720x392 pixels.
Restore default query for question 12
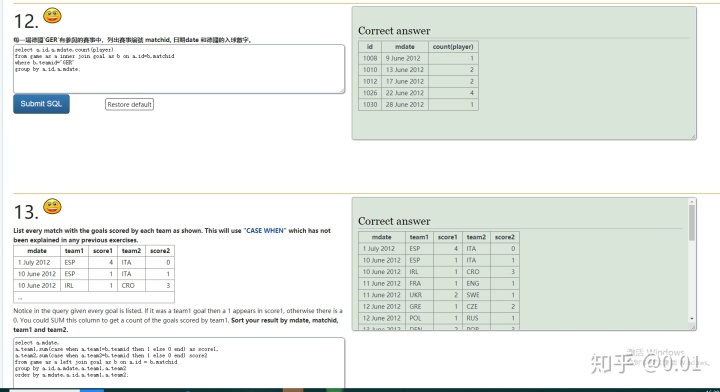pyautogui.click(x=129, y=104)
